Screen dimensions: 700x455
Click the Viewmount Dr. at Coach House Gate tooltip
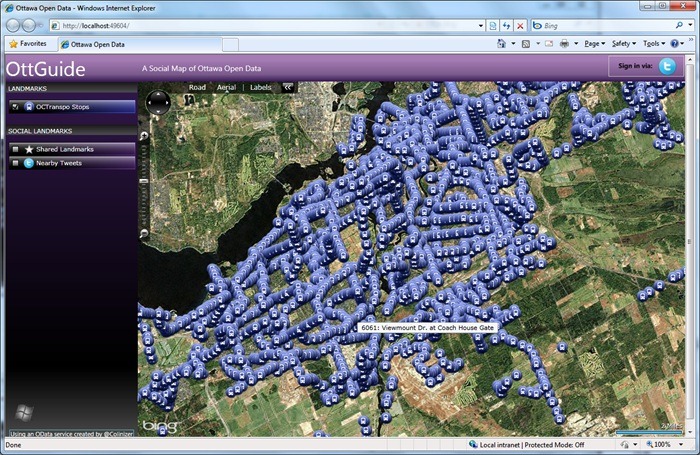pos(428,328)
